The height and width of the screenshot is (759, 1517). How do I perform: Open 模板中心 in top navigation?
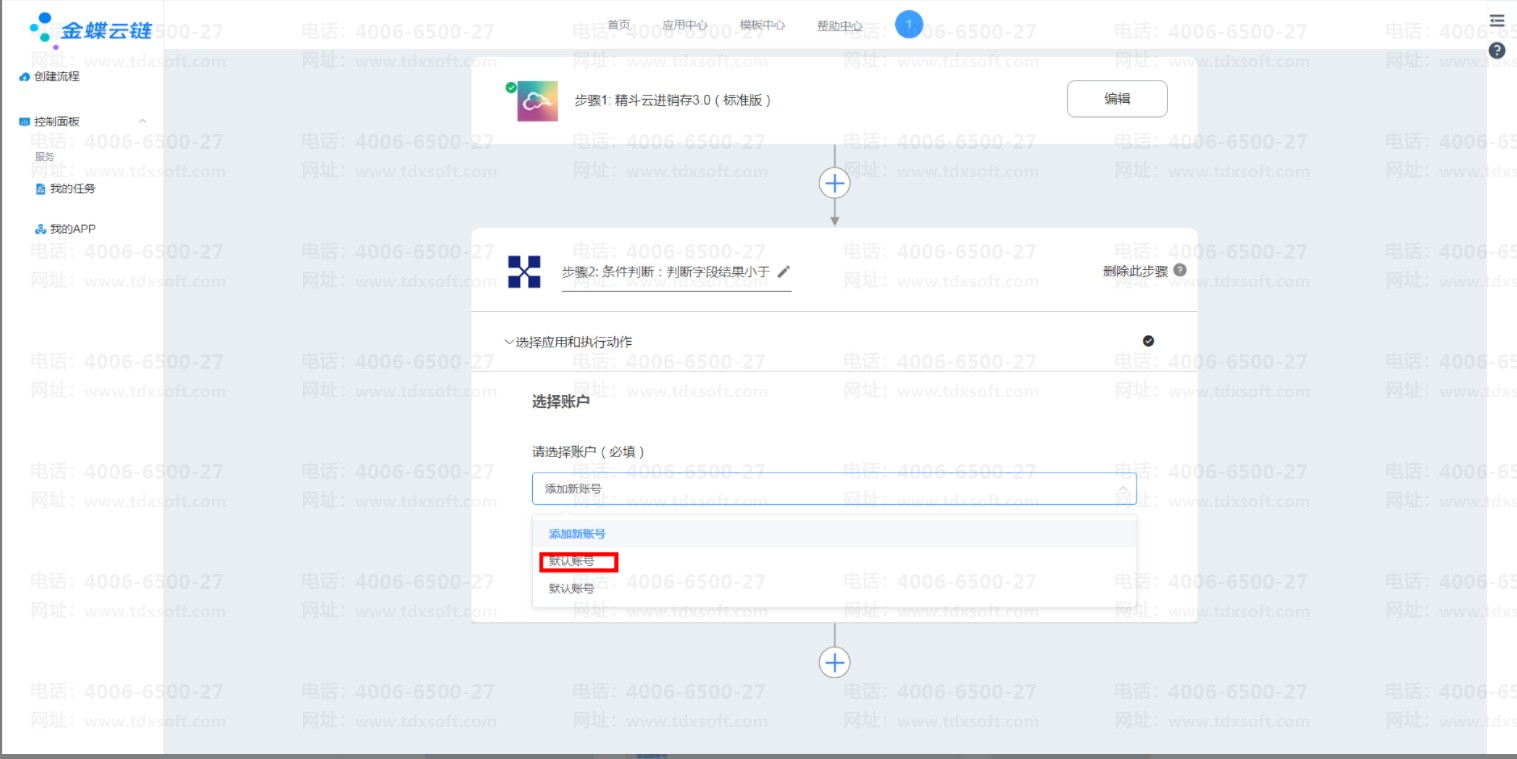tap(762, 25)
